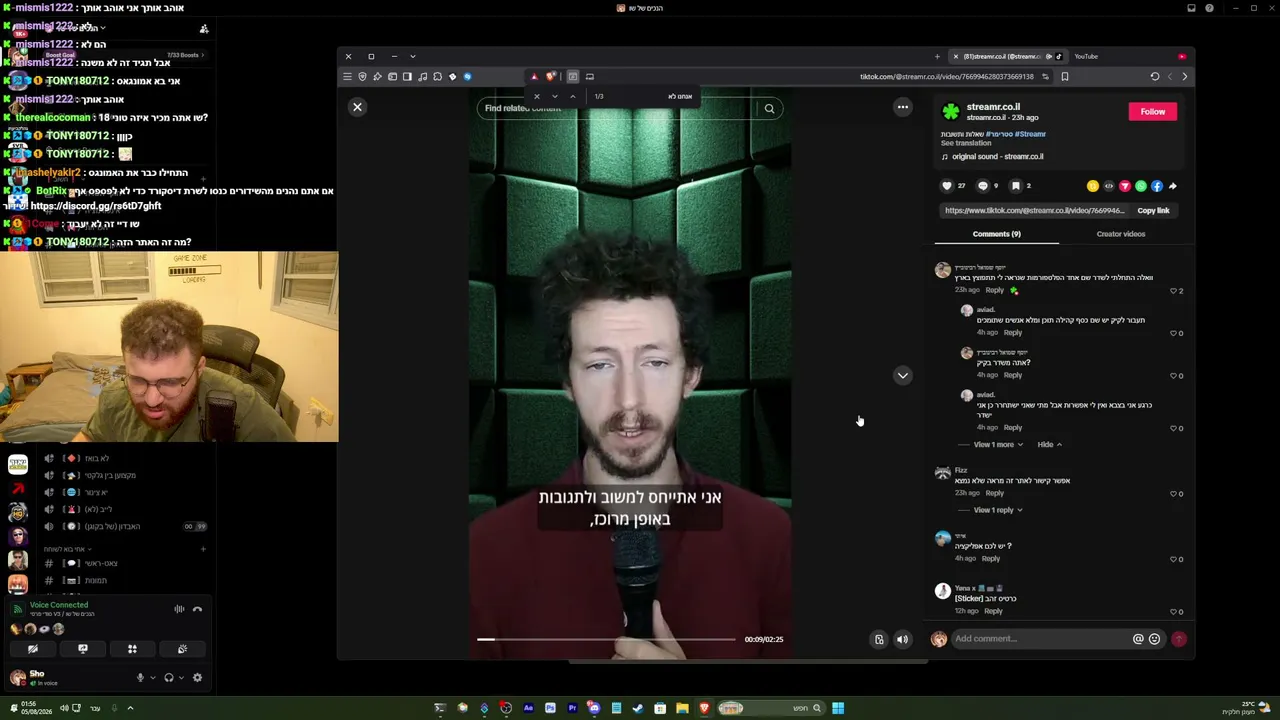Click the yellow repost icon

coord(1092,186)
